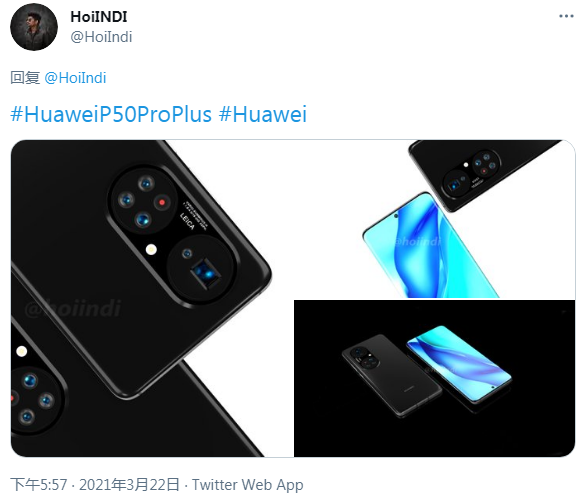Open the HoiINDI profile avatar
This screenshot has width=586, height=495.
34,27
